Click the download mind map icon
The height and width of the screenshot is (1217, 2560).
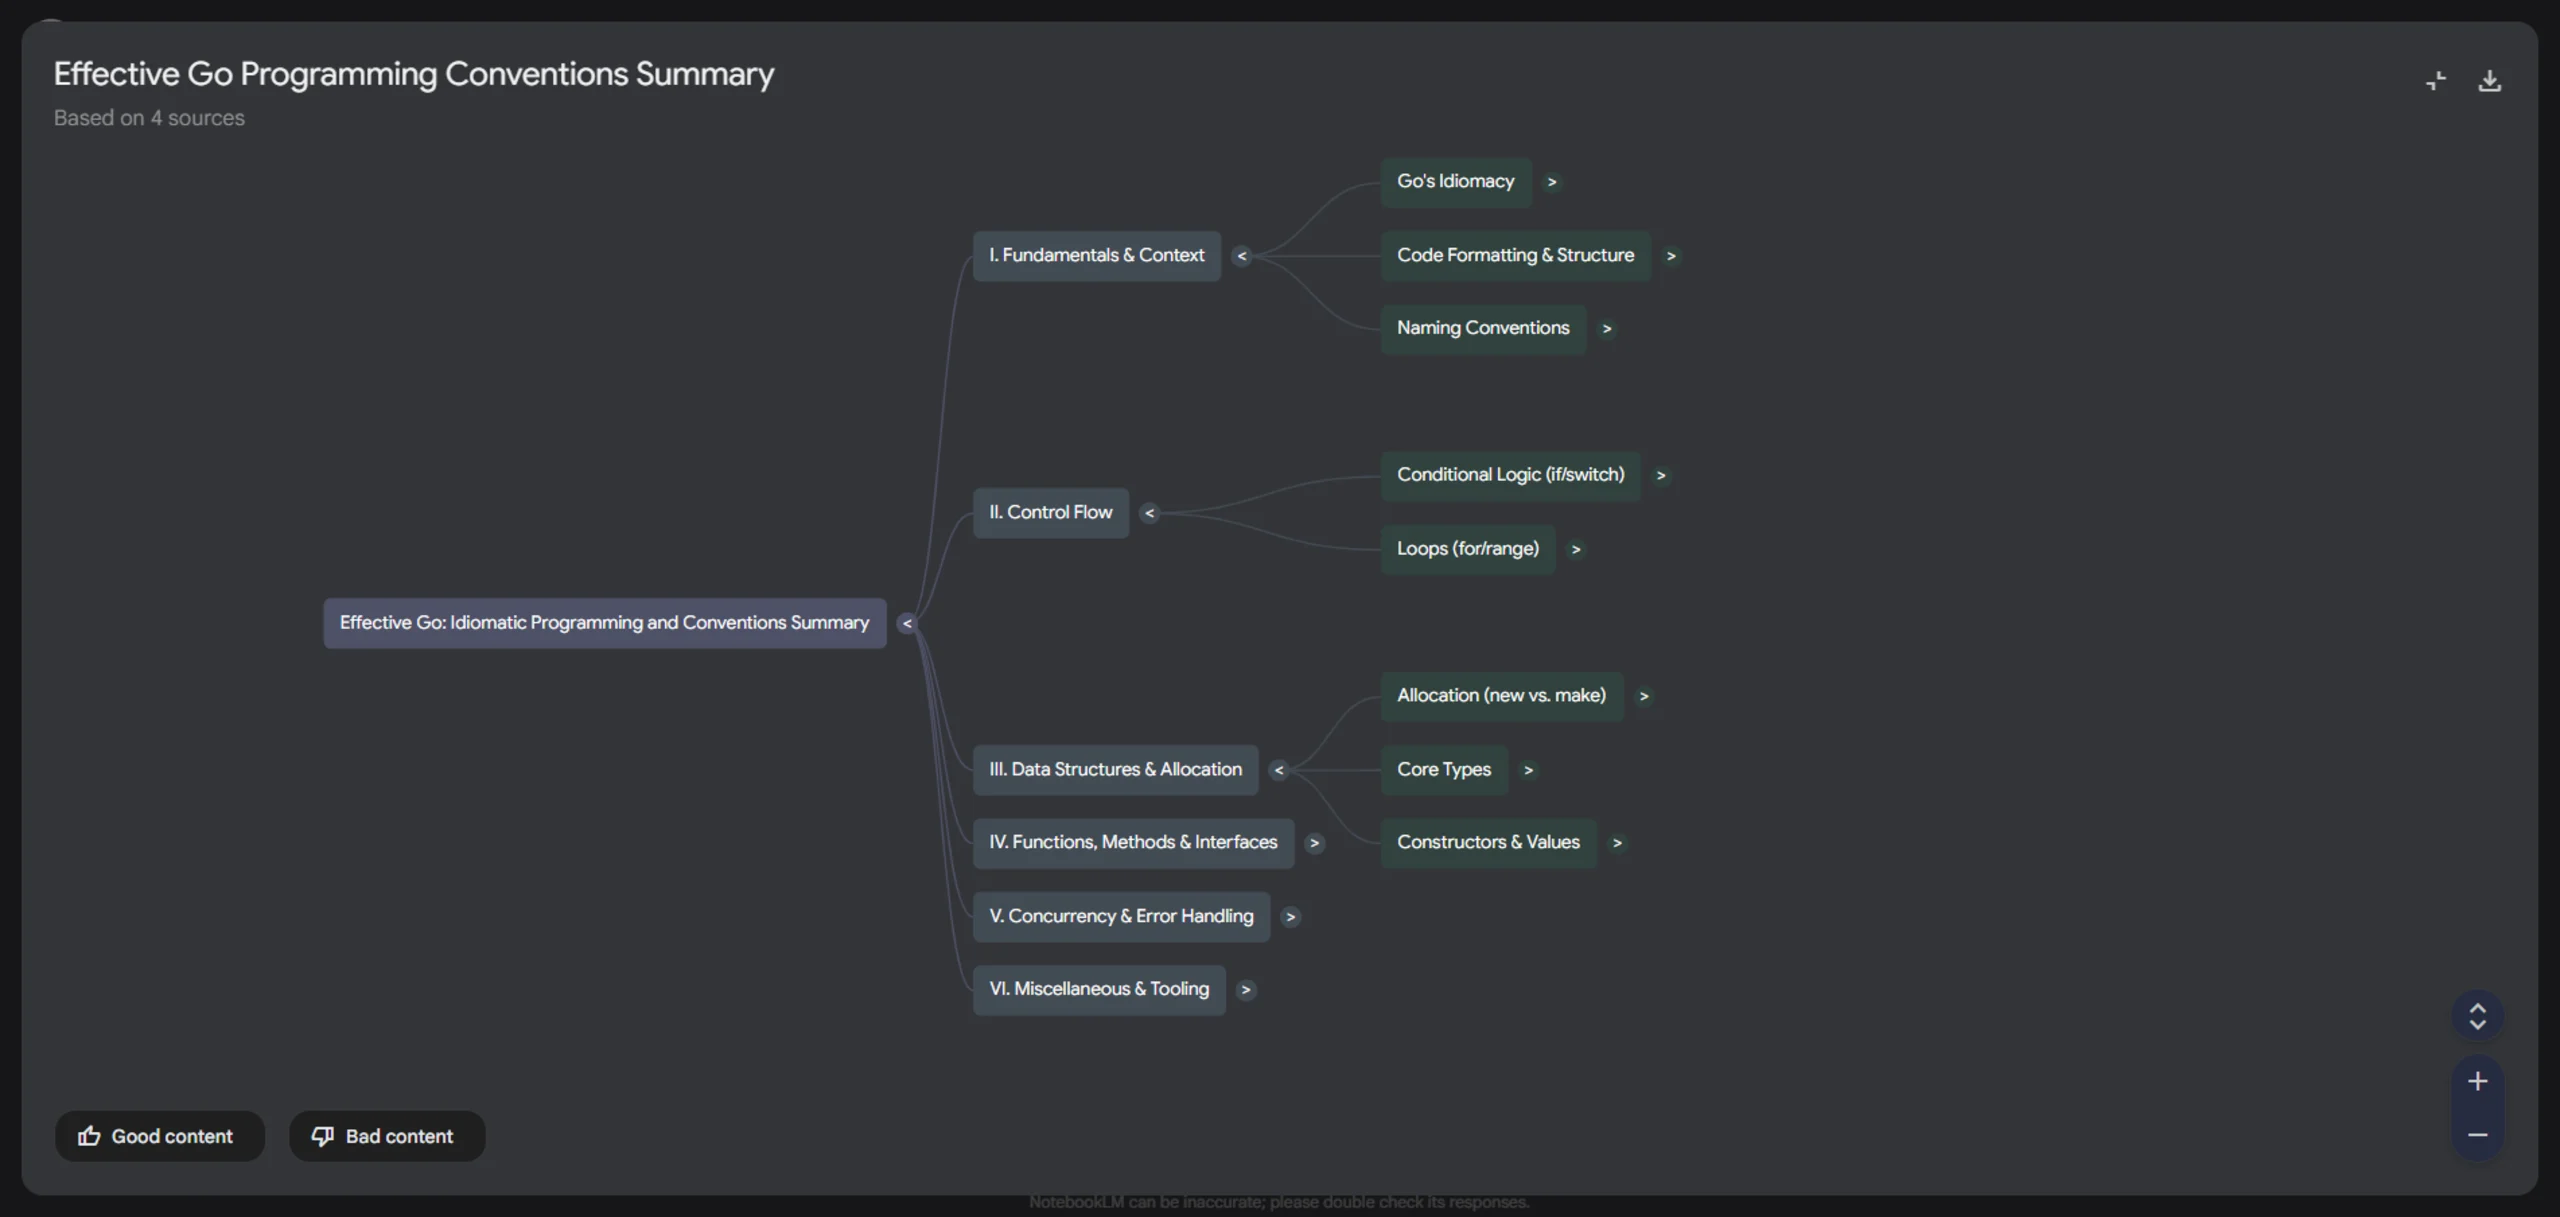click(2489, 81)
